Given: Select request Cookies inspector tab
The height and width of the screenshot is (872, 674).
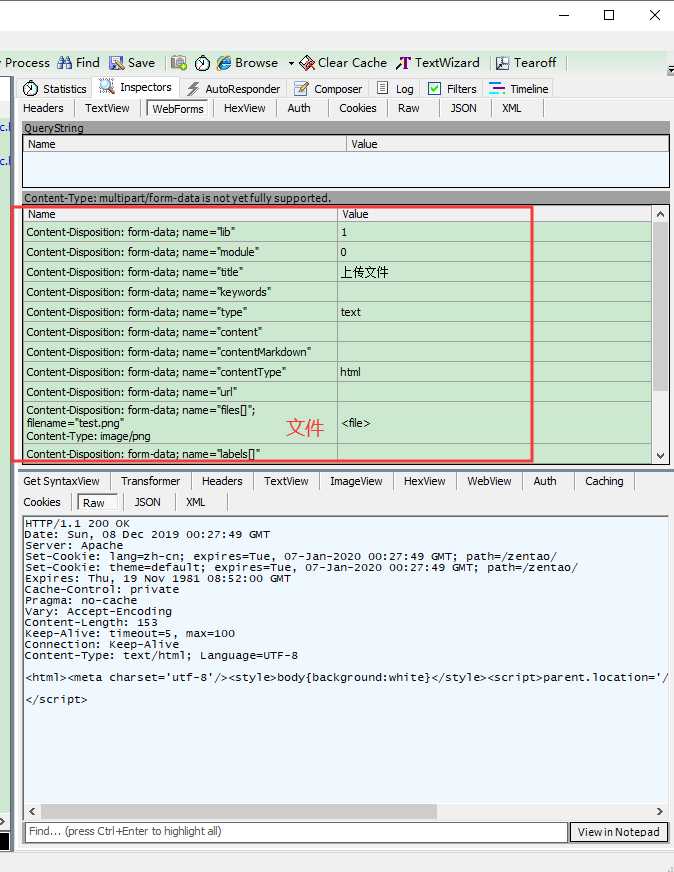Looking at the screenshot, I should [x=358, y=108].
